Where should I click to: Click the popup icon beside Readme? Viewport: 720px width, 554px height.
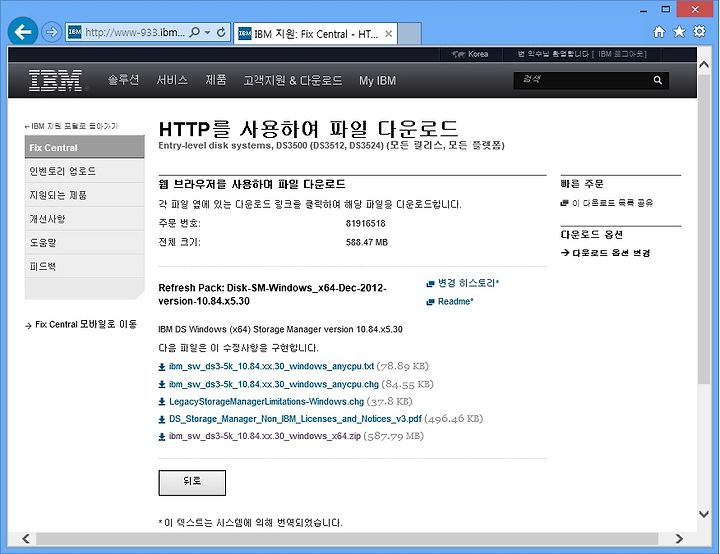tap(430, 302)
